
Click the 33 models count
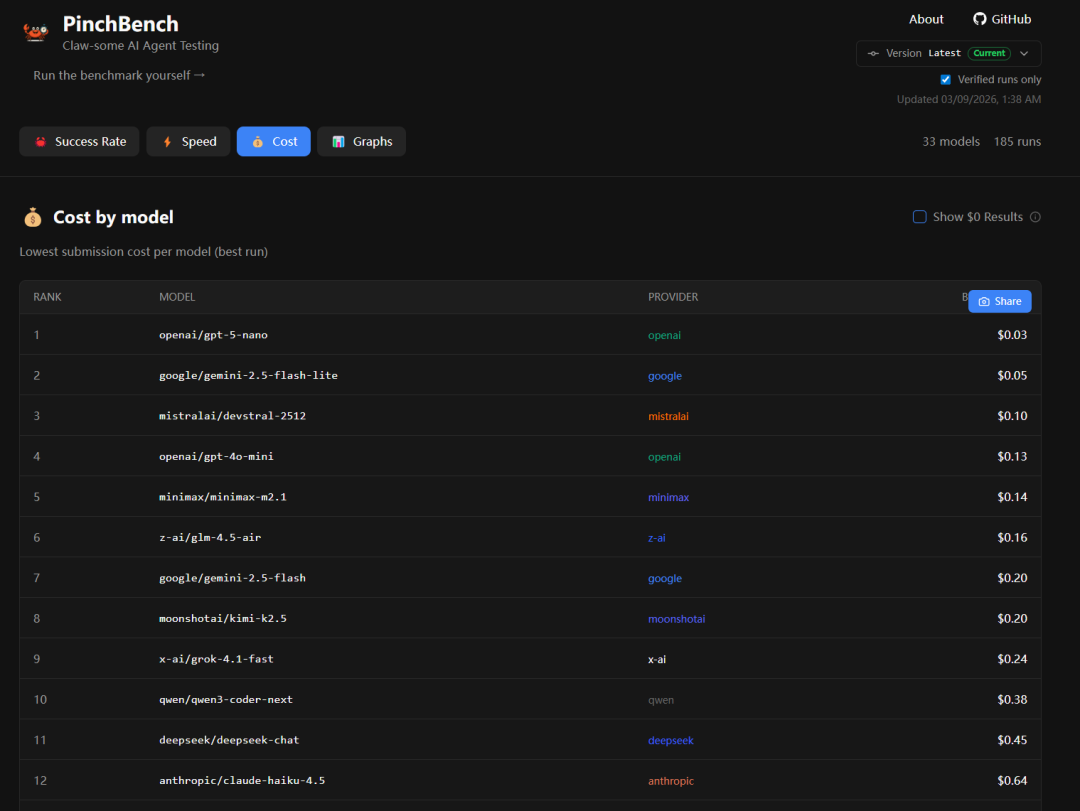(951, 142)
